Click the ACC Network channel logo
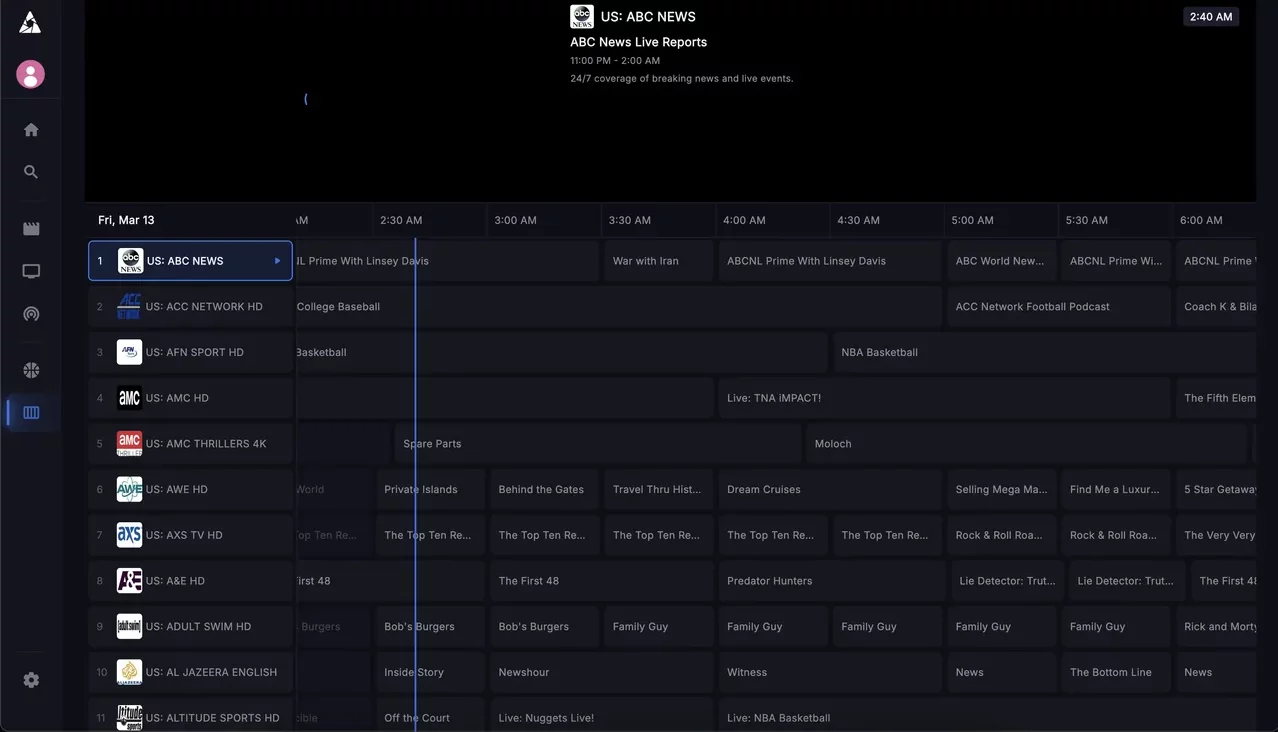1278x732 pixels. click(x=129, y=307)
